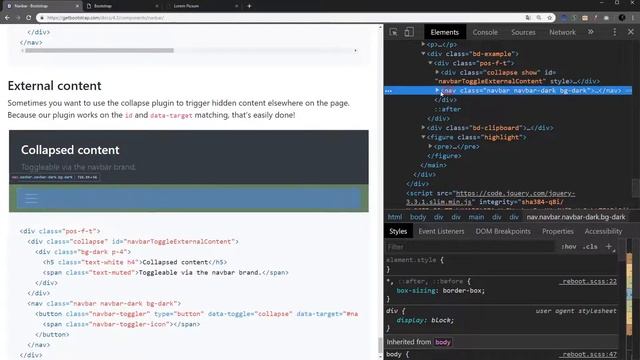640x360 pixels.
Task: Click the External content heading
Action: (54, 86)
